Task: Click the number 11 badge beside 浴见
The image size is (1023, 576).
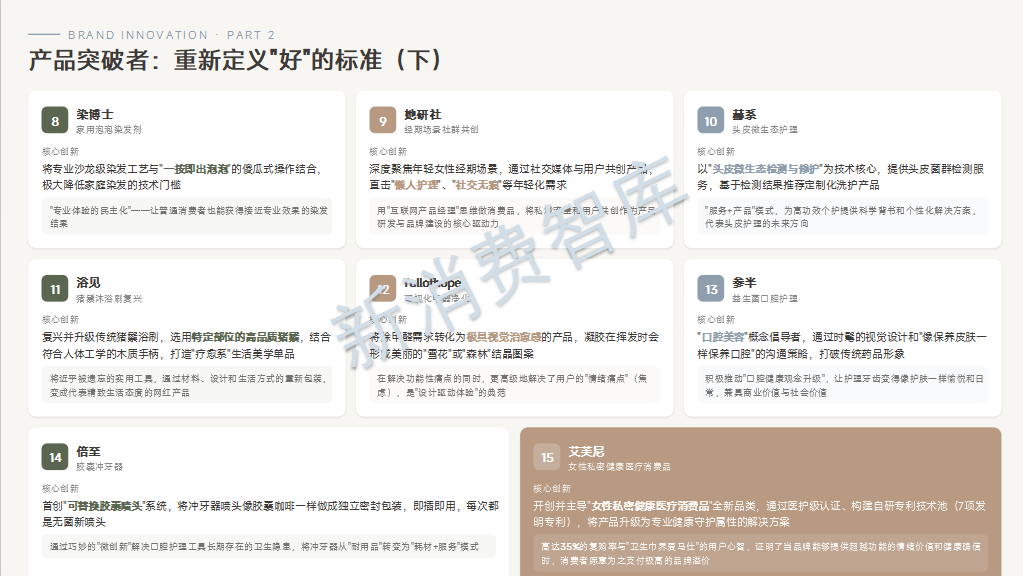Action: pyautogui.click(x=55, y=289)
